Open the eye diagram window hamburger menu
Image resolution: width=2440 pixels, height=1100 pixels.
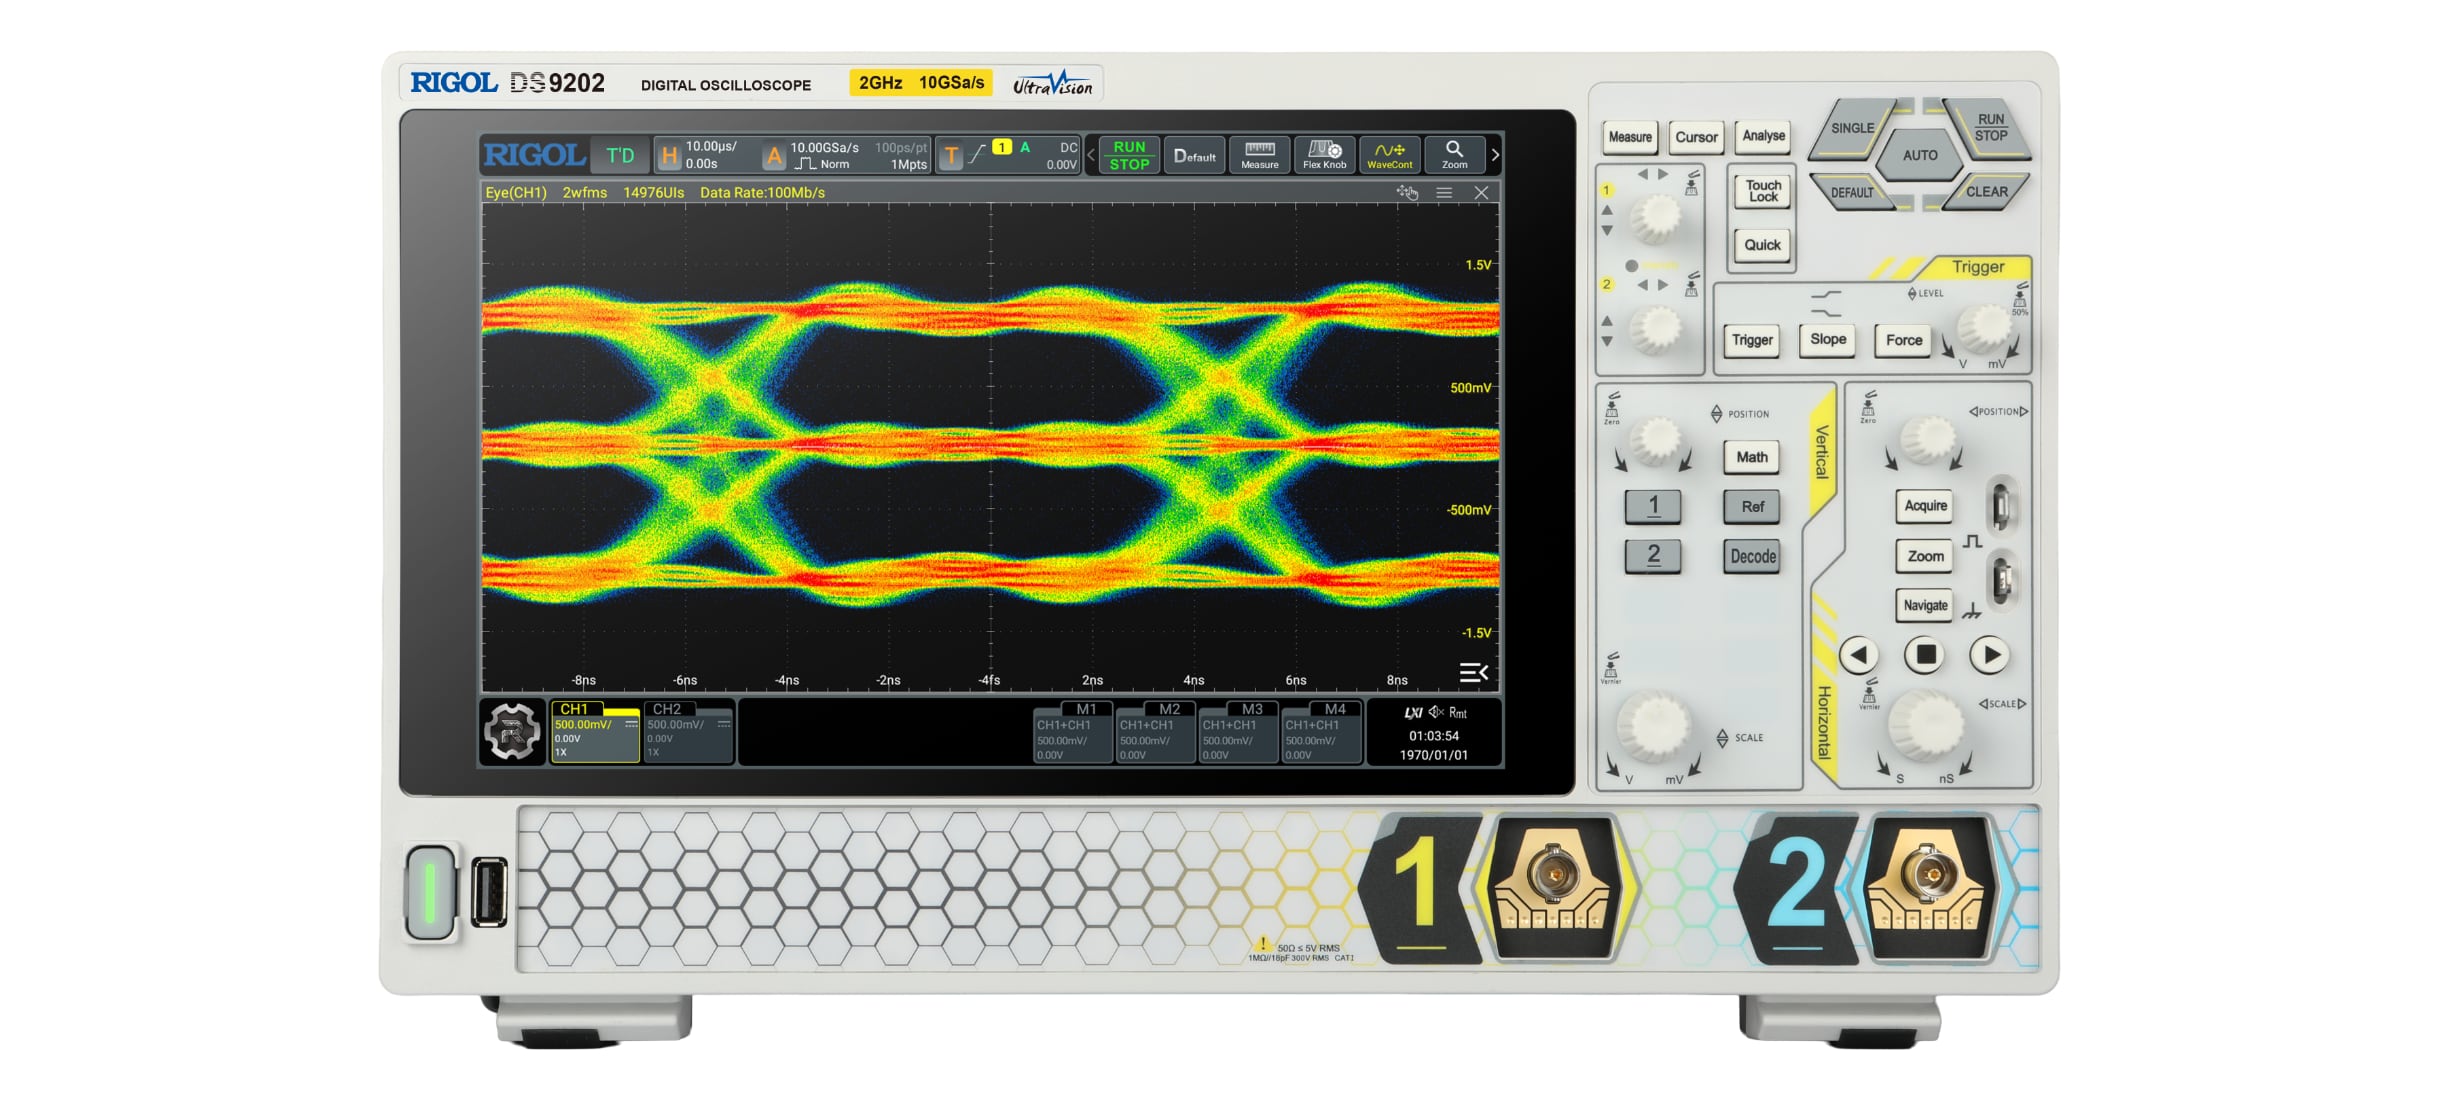click(x=1444, y=192)
